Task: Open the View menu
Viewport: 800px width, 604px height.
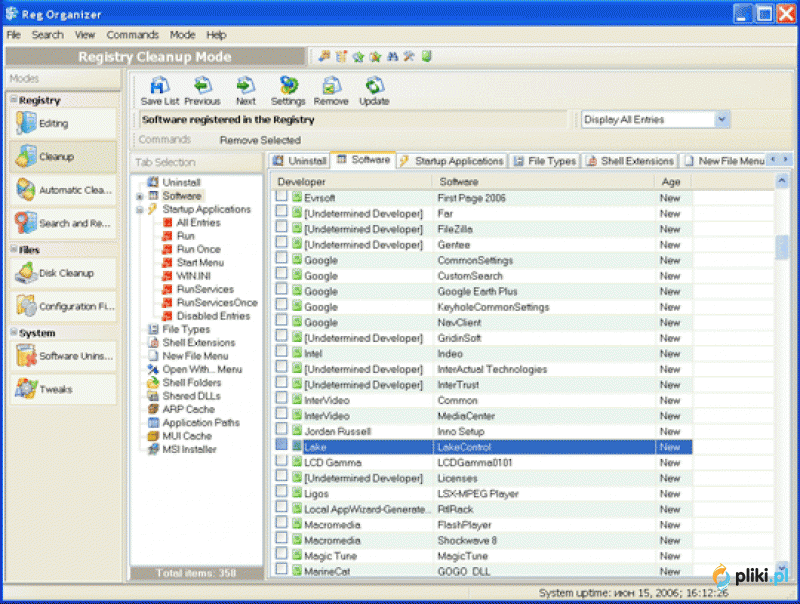Action: tap(85, 35)
